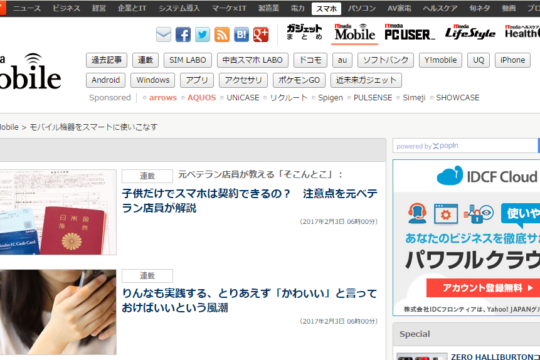This screenshot has width=540, height=360.
Task: Follow the sponsored リクルート link
Action: 289,98
